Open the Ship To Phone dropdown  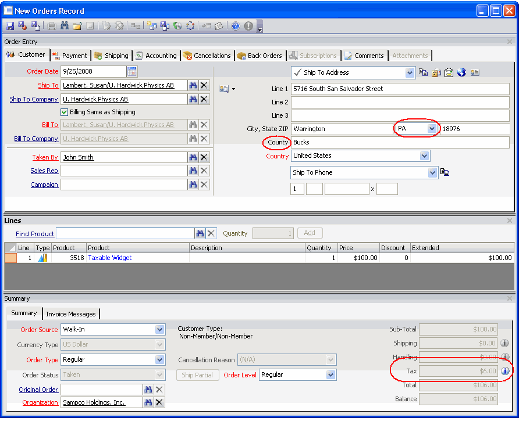[x=432, y=172]
